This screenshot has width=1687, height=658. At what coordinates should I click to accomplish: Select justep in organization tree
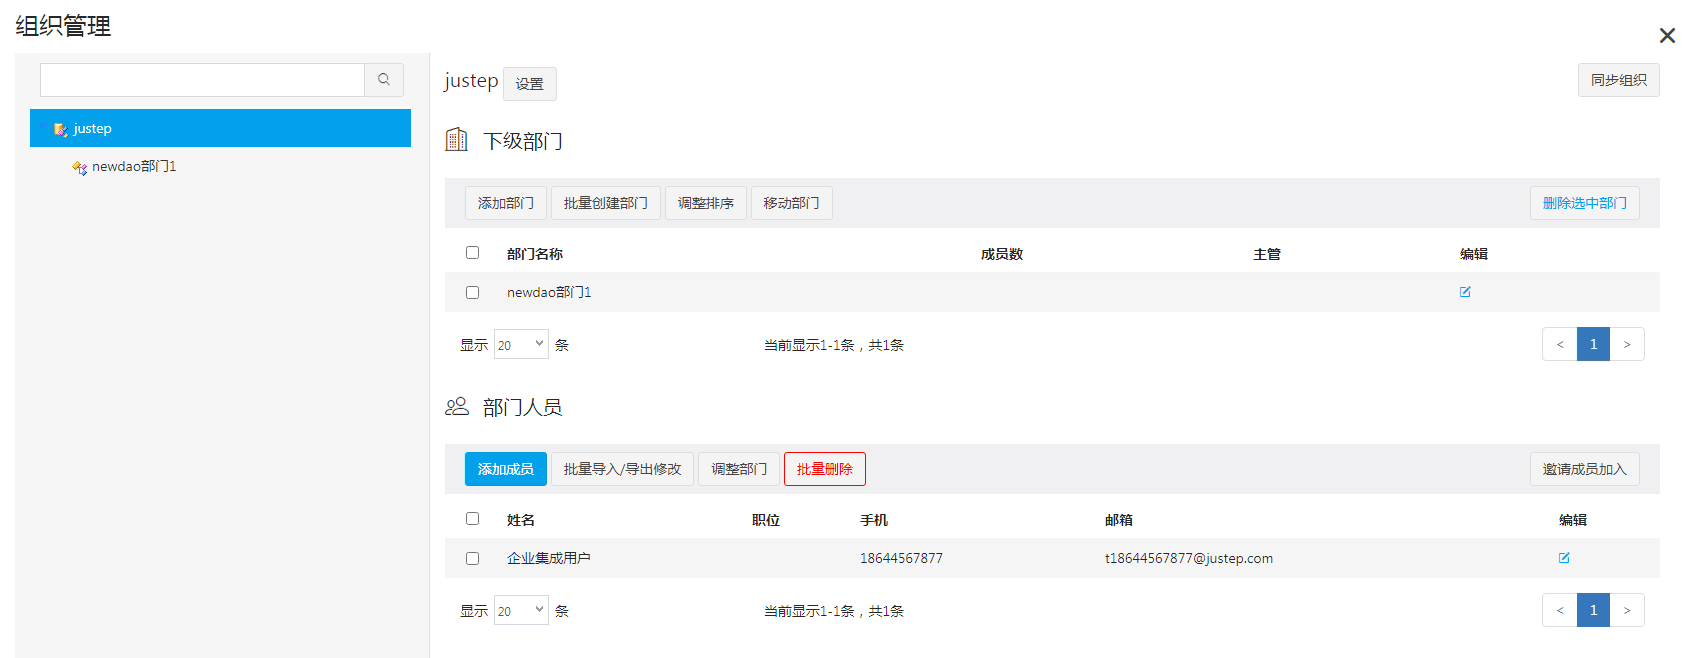pos(220,128)
